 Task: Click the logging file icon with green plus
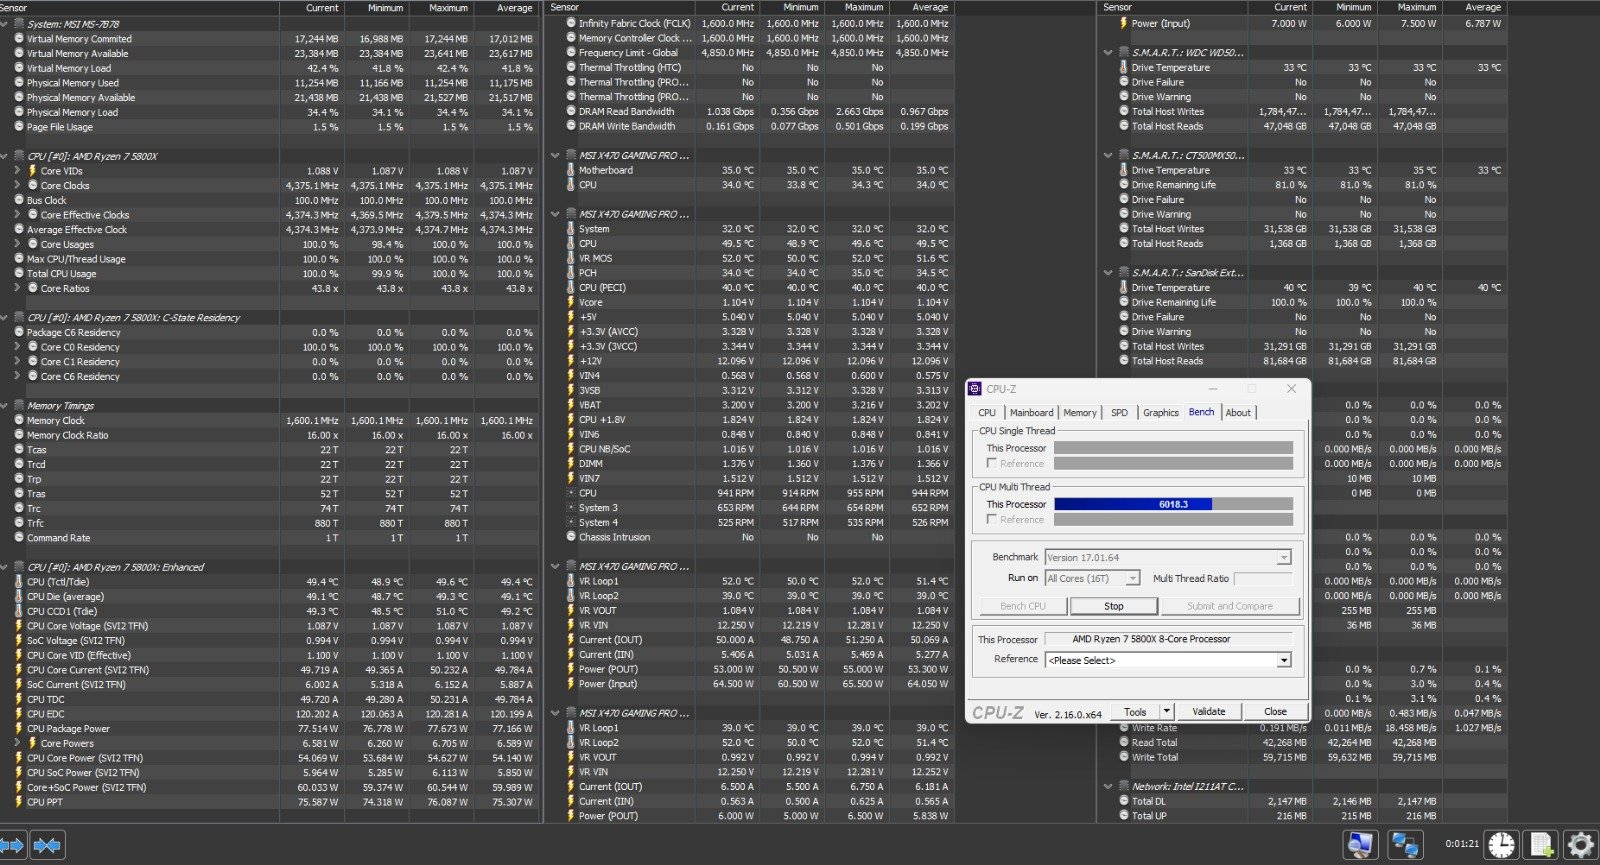pos(1541,845)
